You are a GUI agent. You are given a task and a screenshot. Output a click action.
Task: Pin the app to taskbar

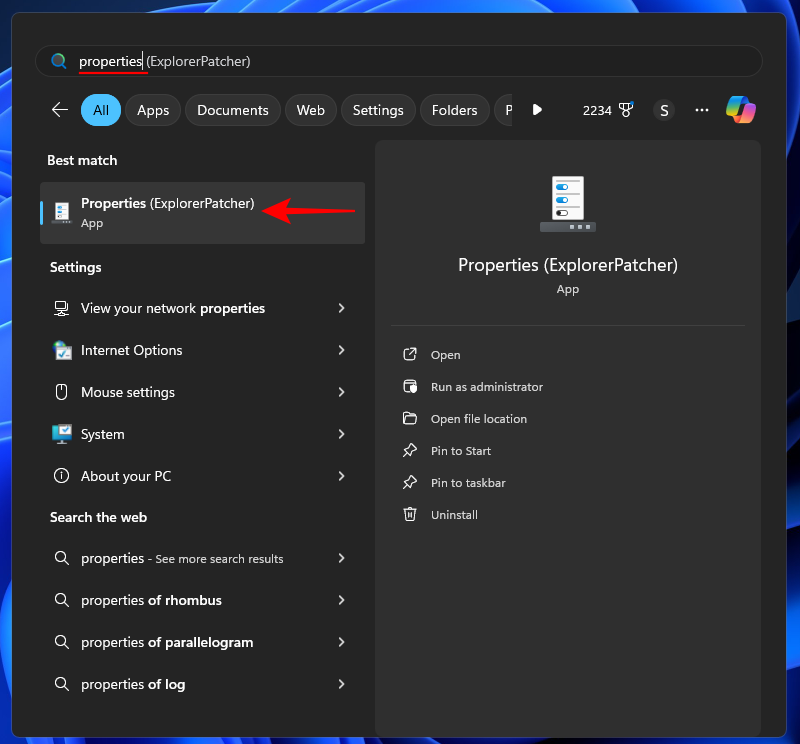pos(467,483)
